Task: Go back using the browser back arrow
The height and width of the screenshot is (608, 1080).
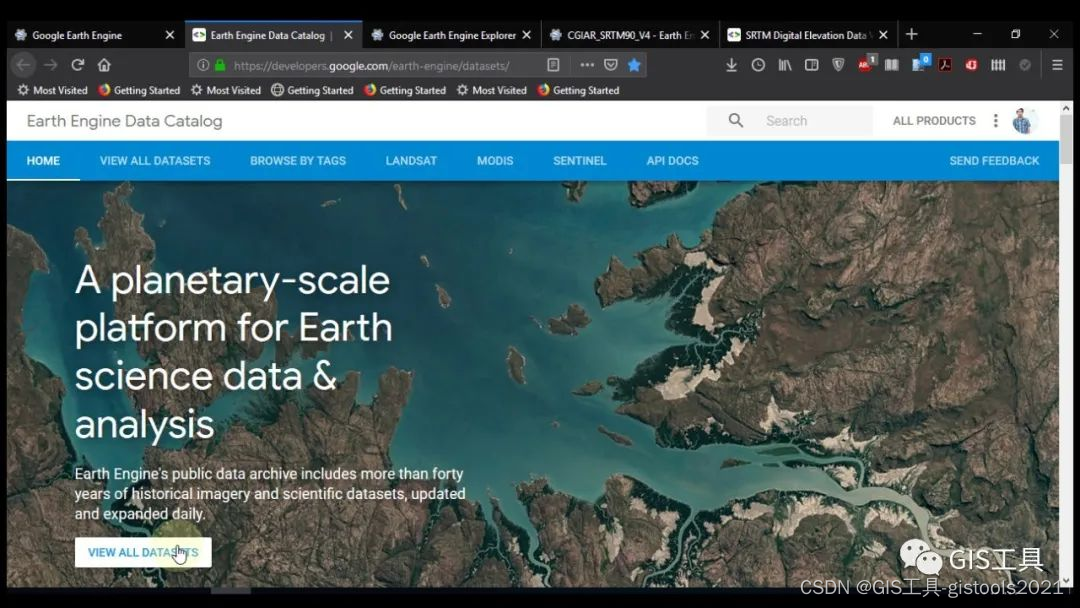Action: [23, 65]
